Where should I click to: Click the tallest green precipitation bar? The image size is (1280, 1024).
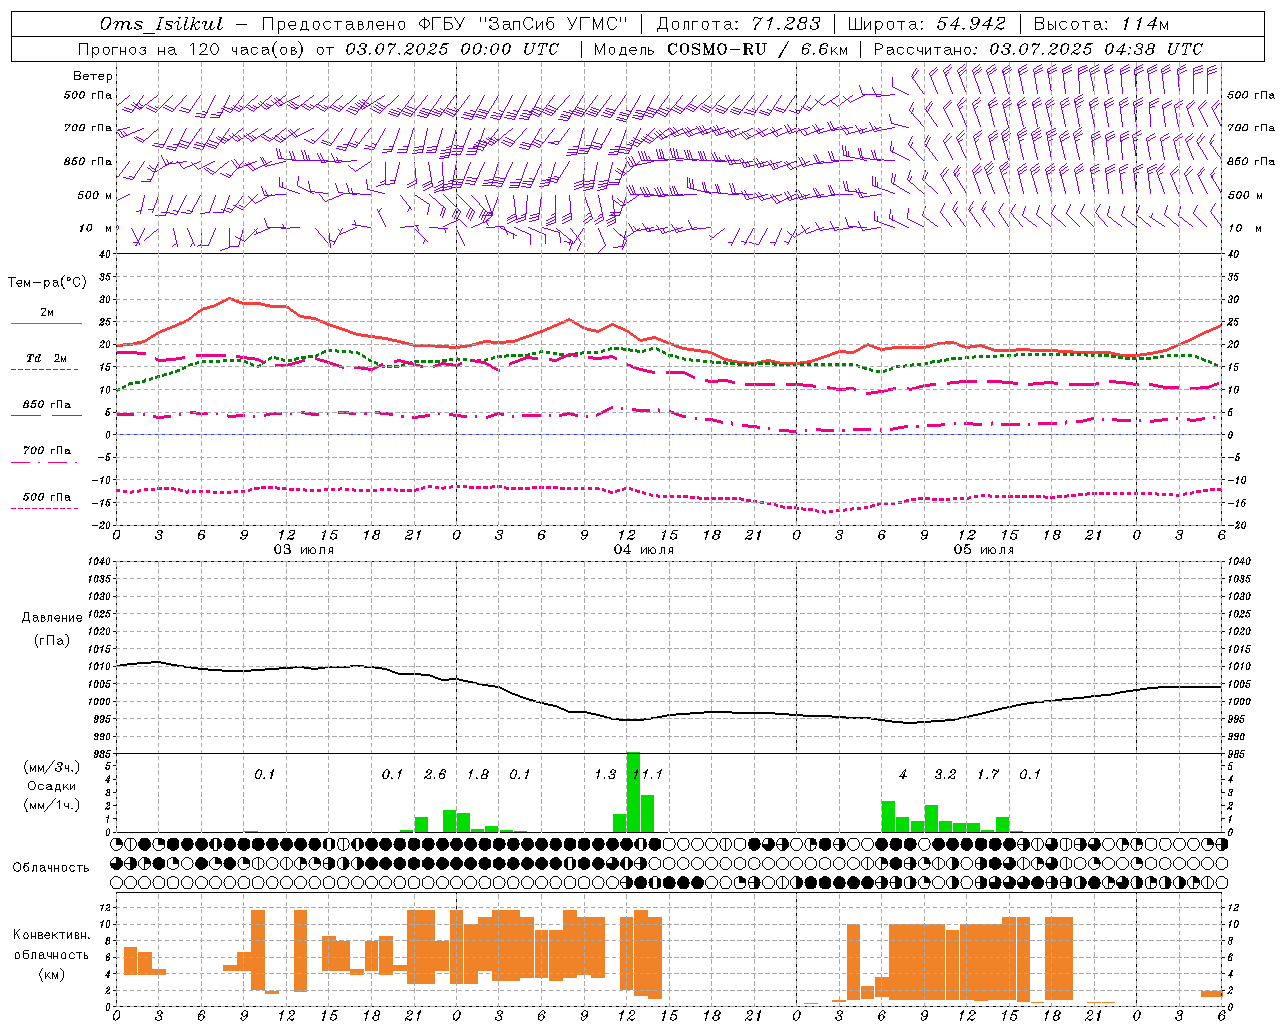pos(633,792)
